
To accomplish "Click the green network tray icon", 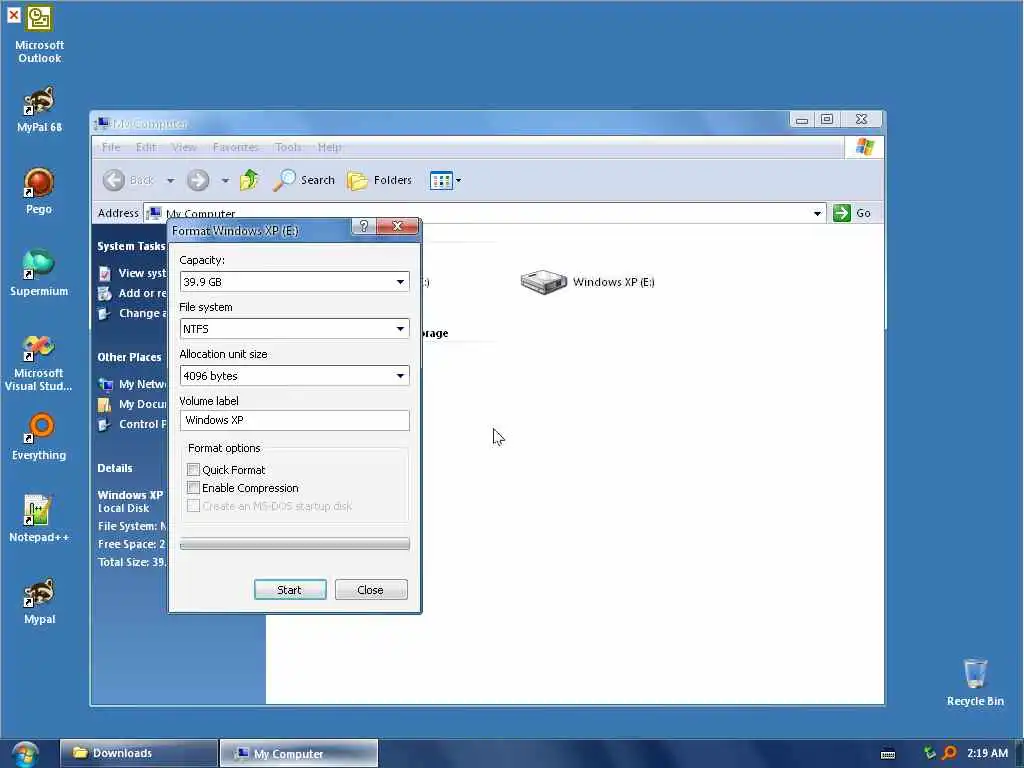I will pos(930,753).
